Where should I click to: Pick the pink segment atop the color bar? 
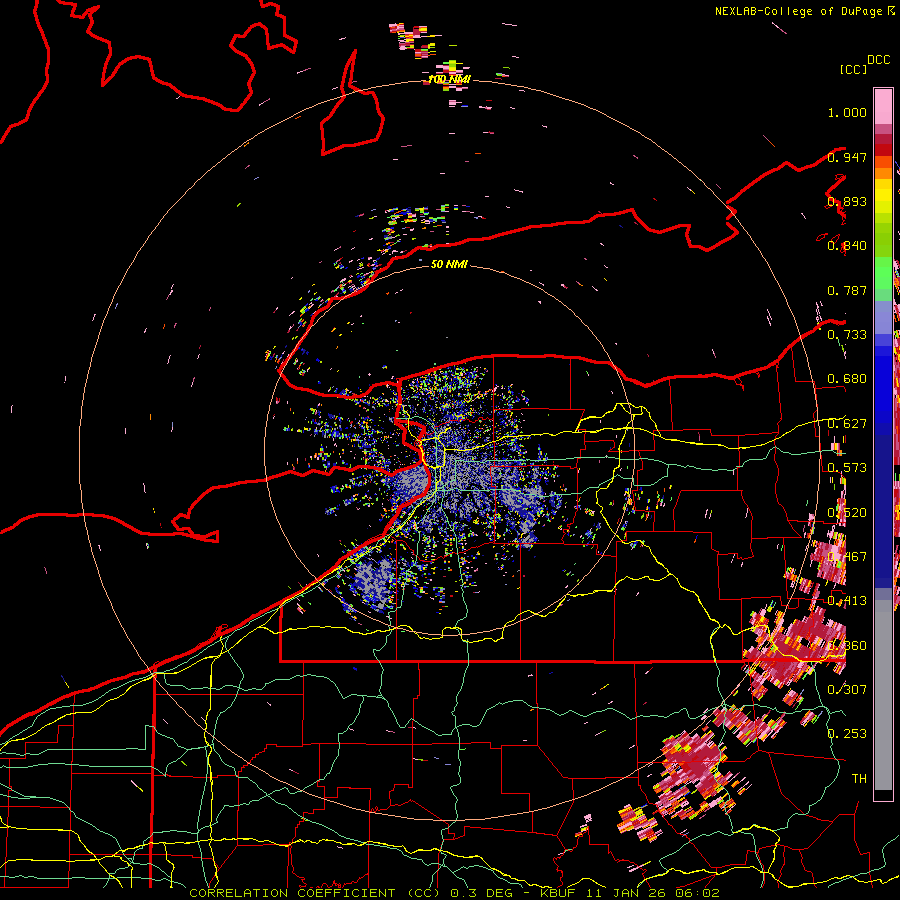883,106
